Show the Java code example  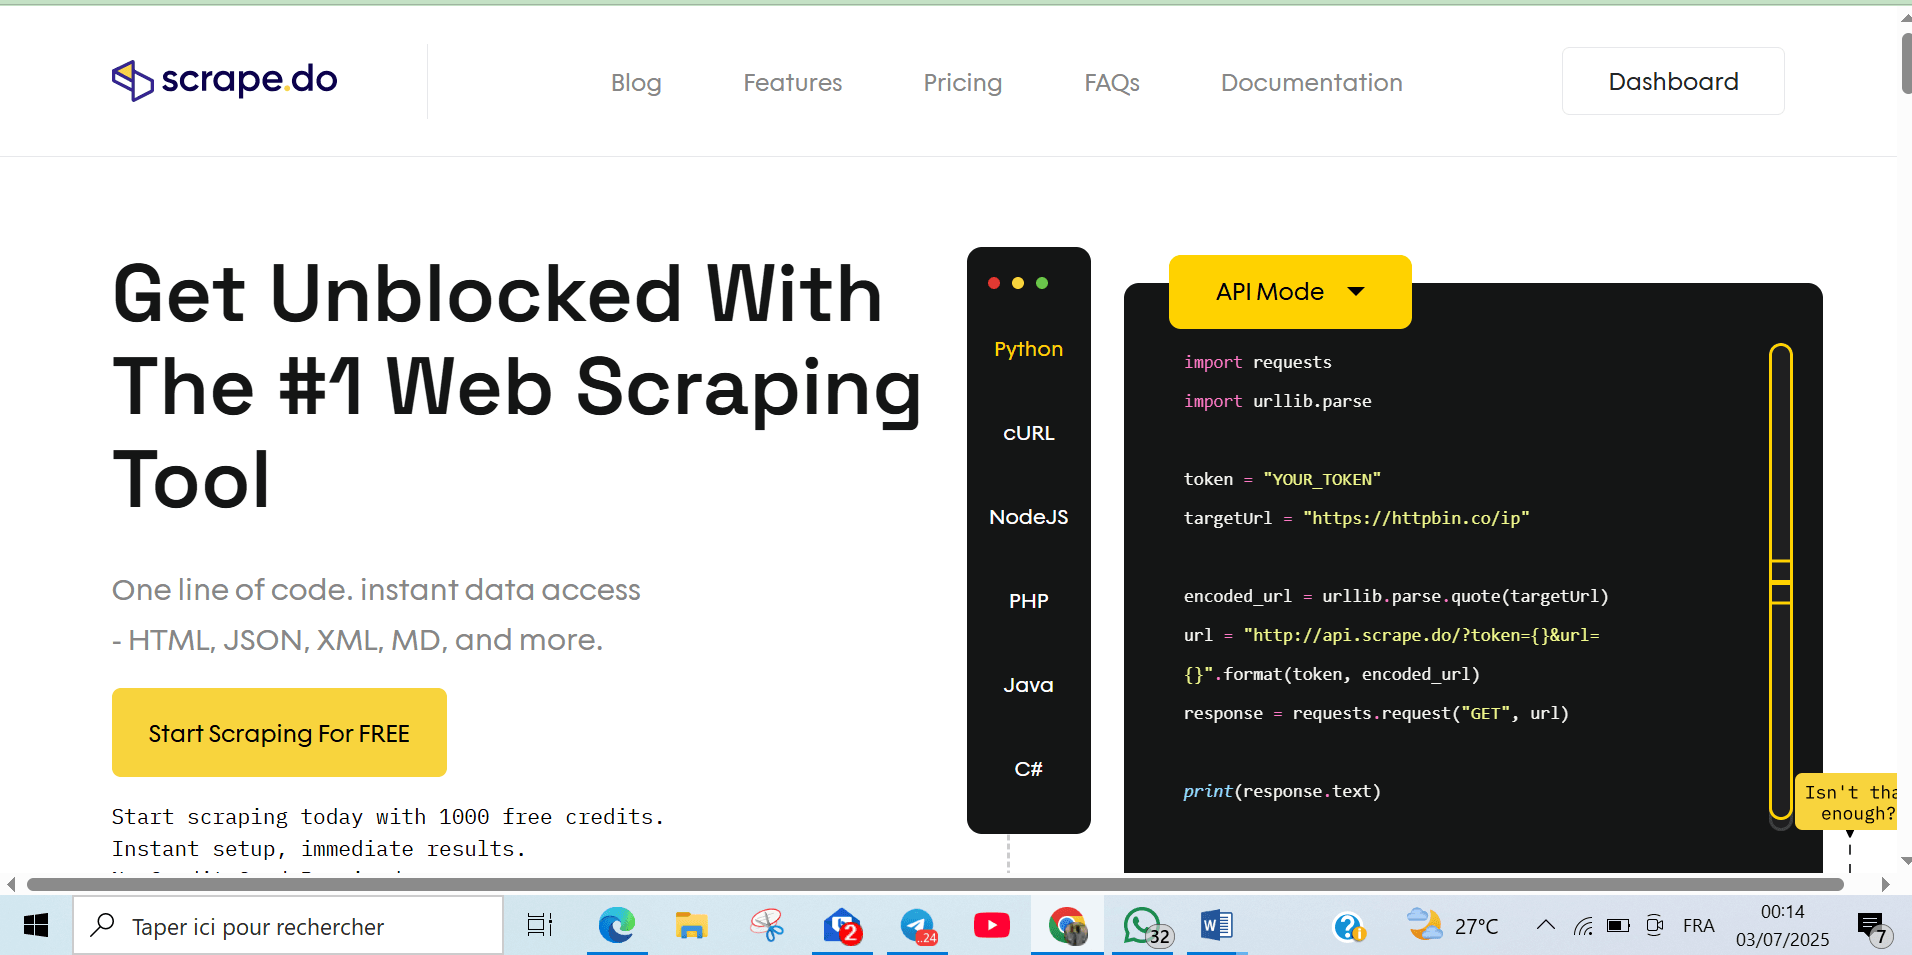tap(1028, 685)
